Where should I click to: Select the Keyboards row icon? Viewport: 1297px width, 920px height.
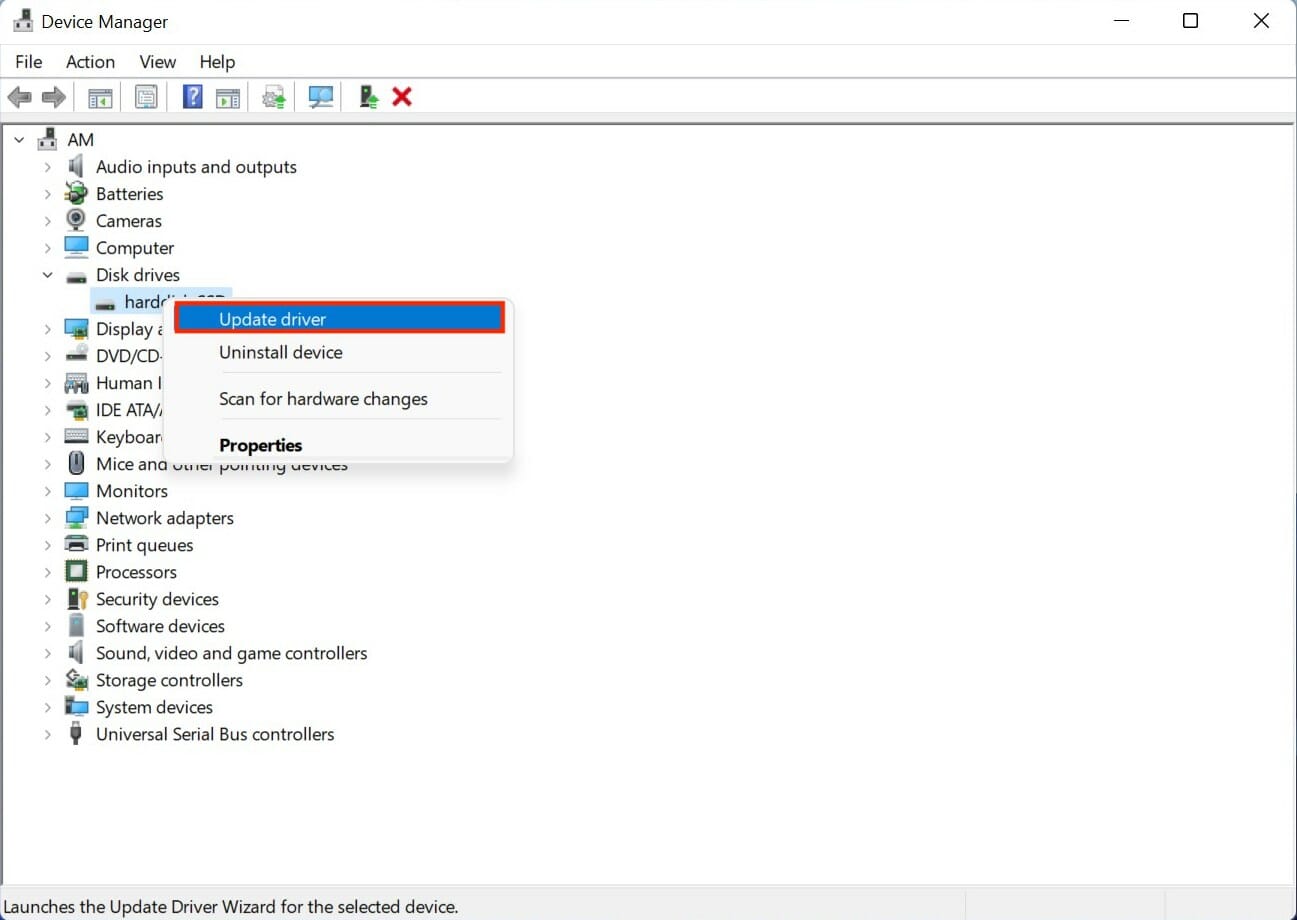tap(76, 437)
